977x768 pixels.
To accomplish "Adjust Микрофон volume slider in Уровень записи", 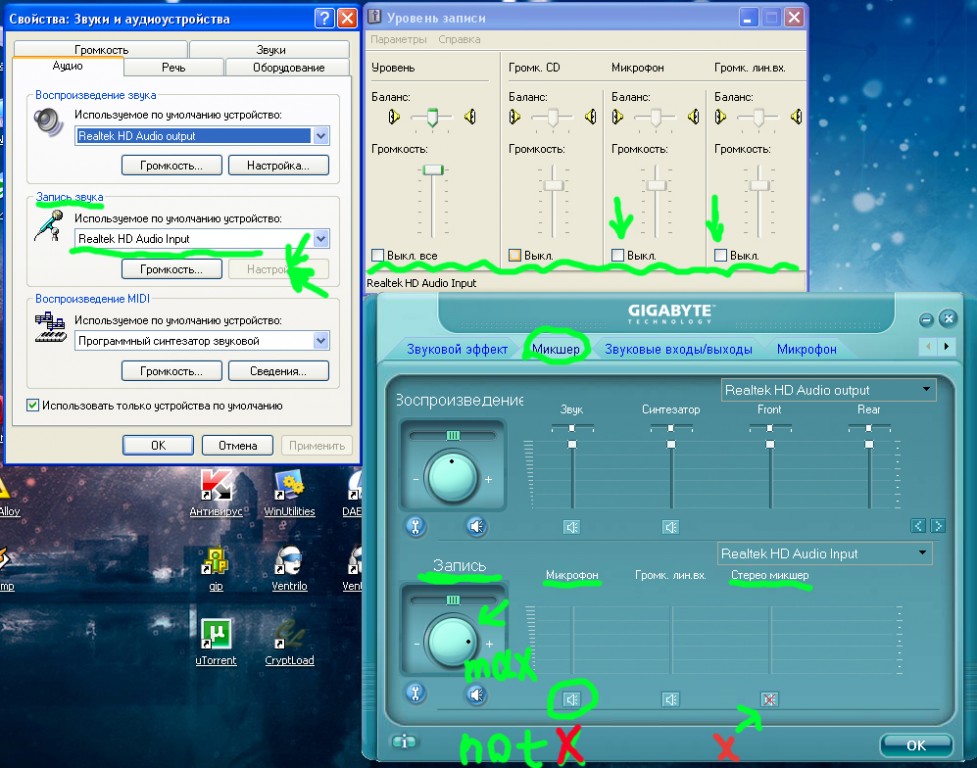I will tap(655, 185).
